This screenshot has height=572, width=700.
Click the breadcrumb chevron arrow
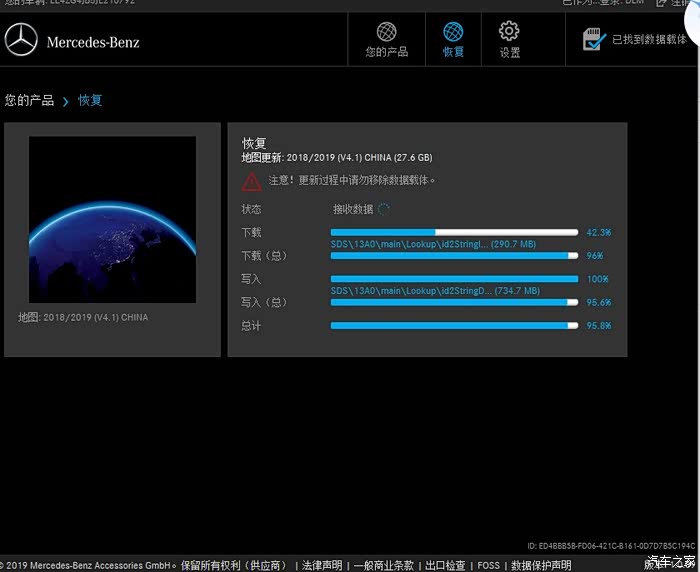click(x=65, y=101)
